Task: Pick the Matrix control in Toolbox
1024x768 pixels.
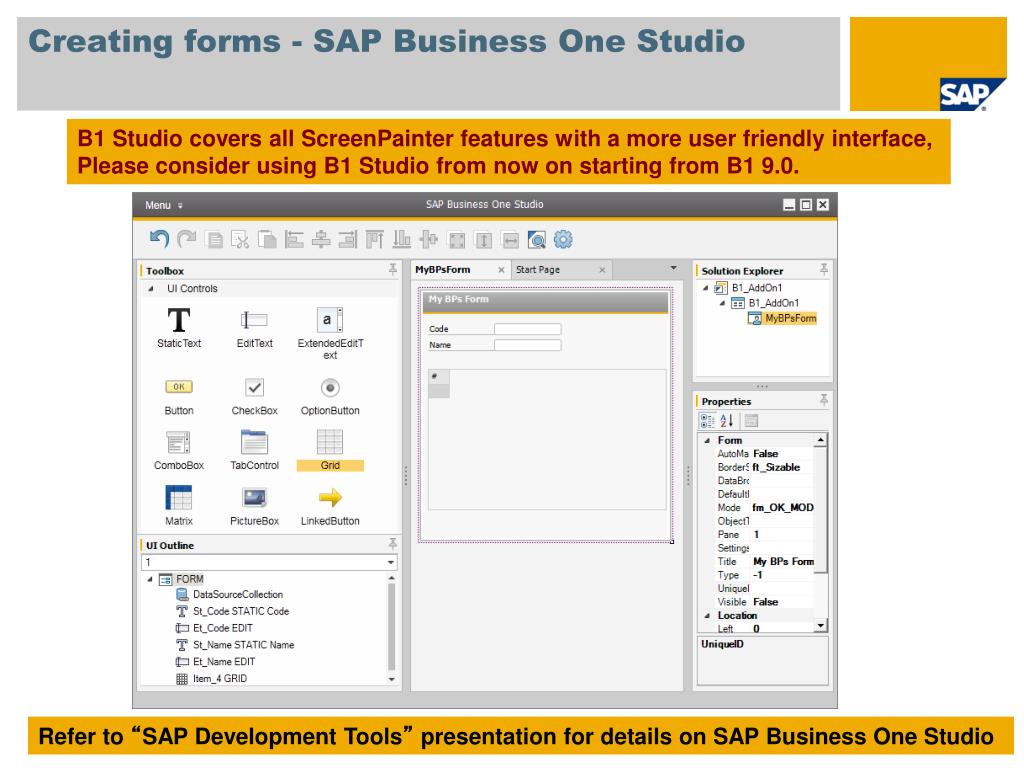Action: click(x=179, y=505)
